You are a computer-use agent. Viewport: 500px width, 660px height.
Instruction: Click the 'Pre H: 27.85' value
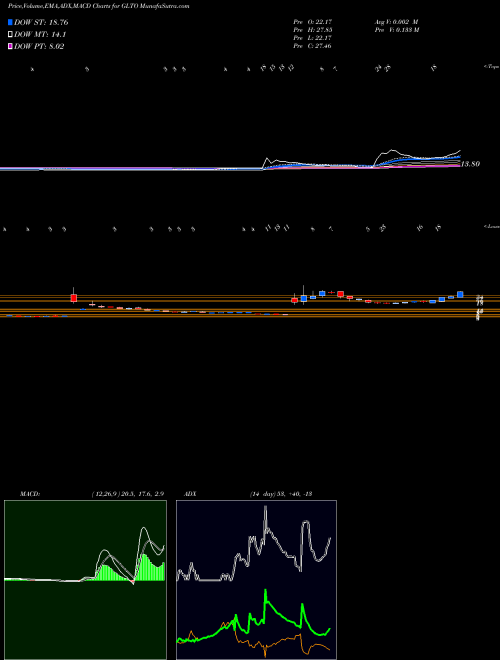[312, 30]
